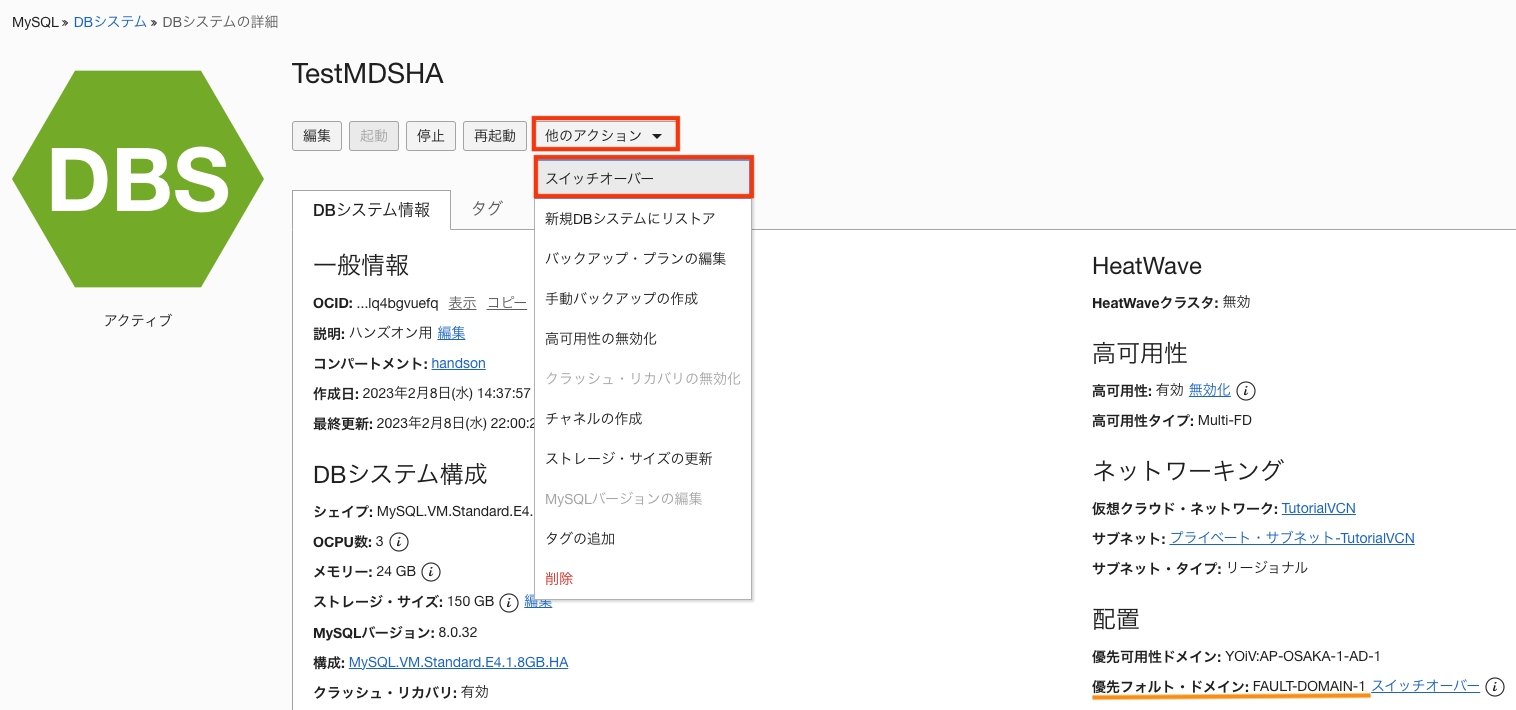Image resolution: width=1516 pixels, height=710 pixels.
Task: Open the DBシステム情報 tab
Action: [371, 210]
